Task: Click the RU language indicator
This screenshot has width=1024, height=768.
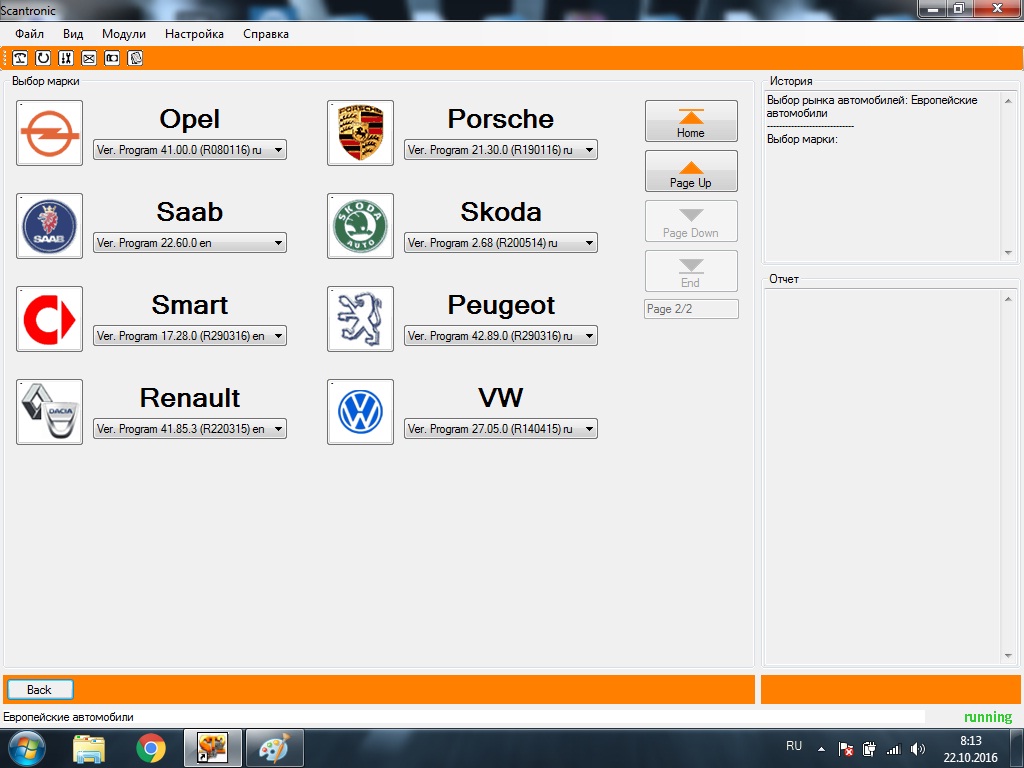Action: [x=794, y=746]
